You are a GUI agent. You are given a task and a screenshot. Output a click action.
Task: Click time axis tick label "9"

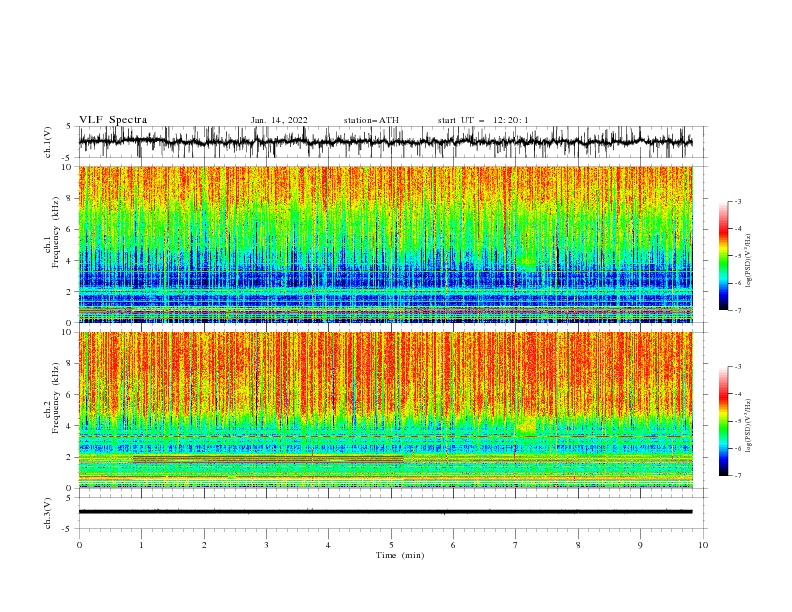[640, 545]
